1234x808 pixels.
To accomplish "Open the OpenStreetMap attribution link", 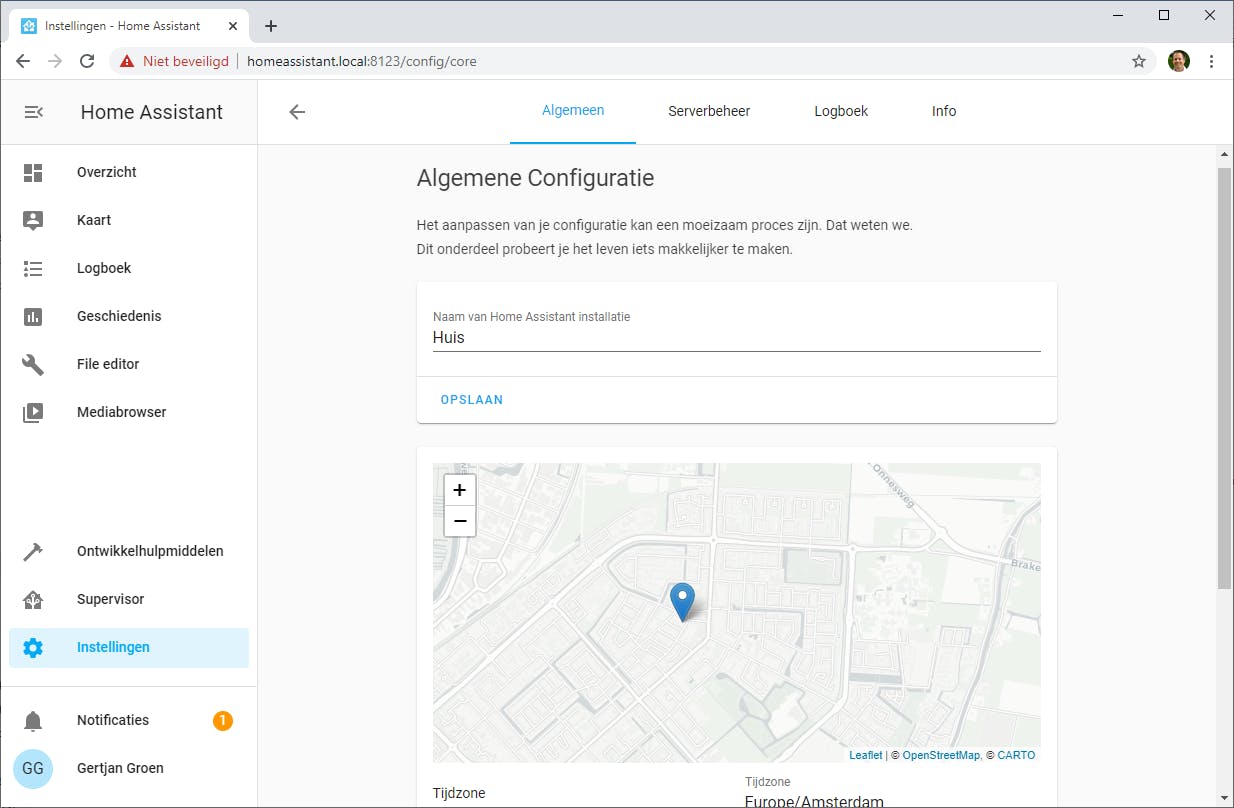I will [941, 755].
